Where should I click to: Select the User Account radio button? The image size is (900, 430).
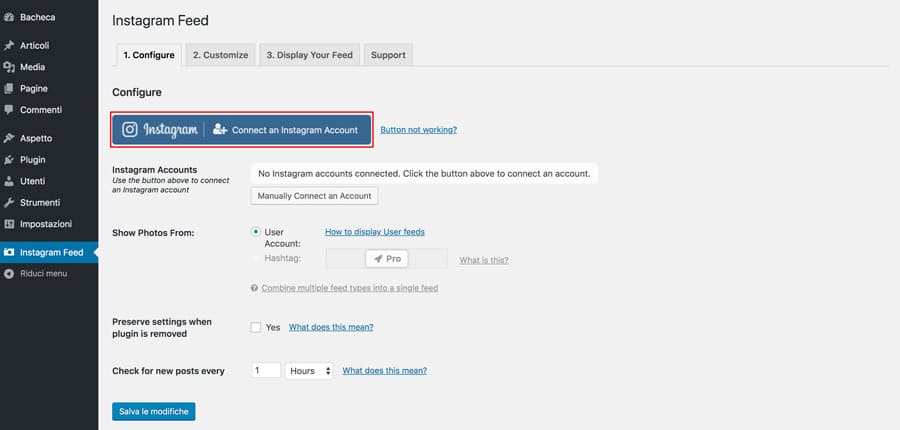pyautogui.click(x=256, y=232)
